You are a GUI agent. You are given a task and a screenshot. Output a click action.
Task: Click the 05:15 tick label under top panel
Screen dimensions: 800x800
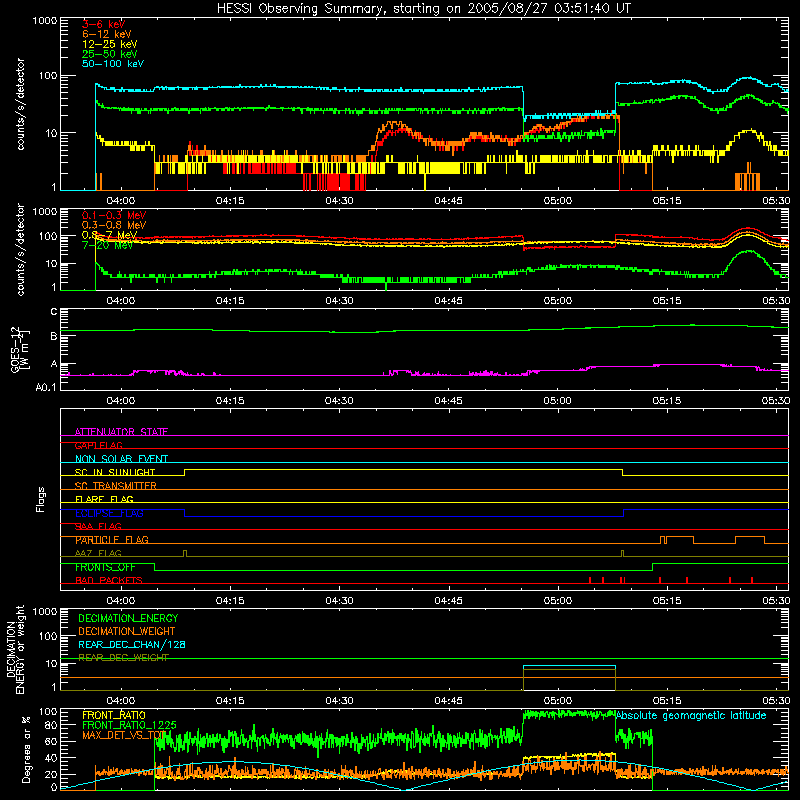click(667, 201)
